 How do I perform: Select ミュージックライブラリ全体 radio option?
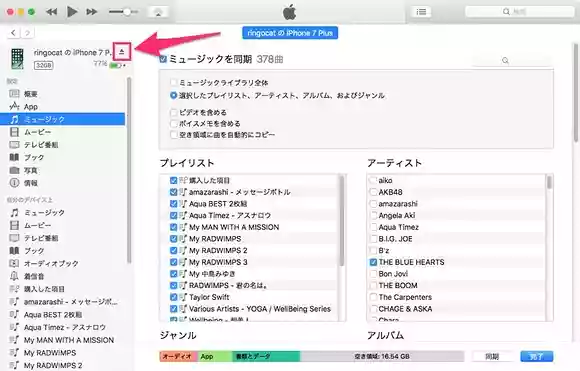[x=173, y=82]
